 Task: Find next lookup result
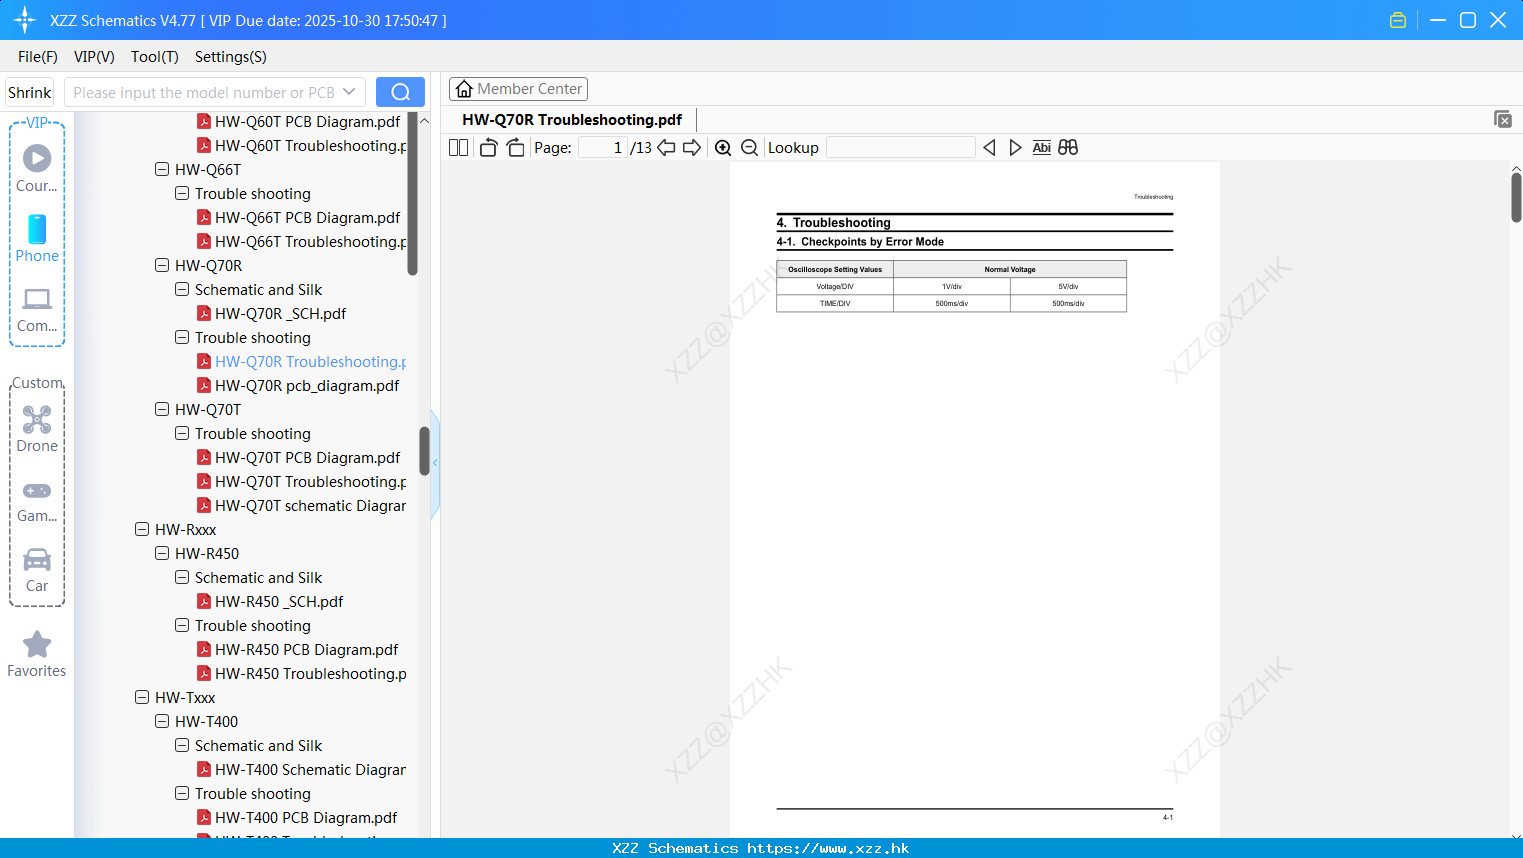pyautogui.click(x=1015, y=147)
